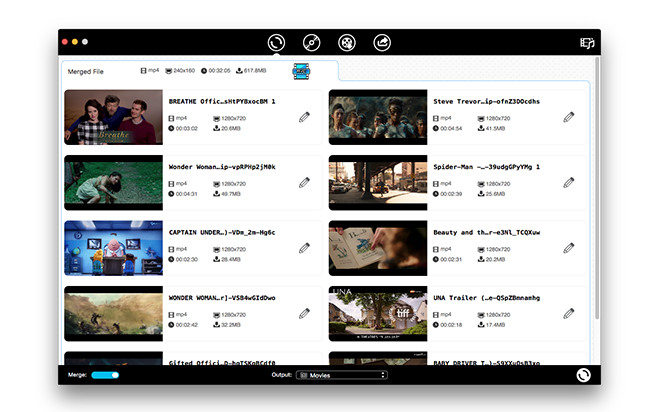This screenshot has width=658, height=412.
Task: Click the video list vertical scrollbar
Action: click(597, 189)
